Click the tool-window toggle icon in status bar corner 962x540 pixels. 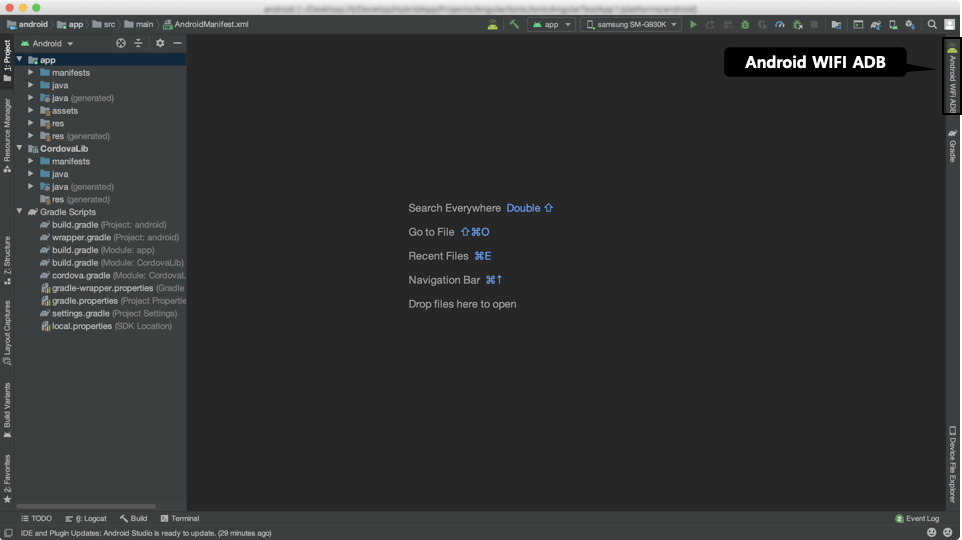pos(8,533)
